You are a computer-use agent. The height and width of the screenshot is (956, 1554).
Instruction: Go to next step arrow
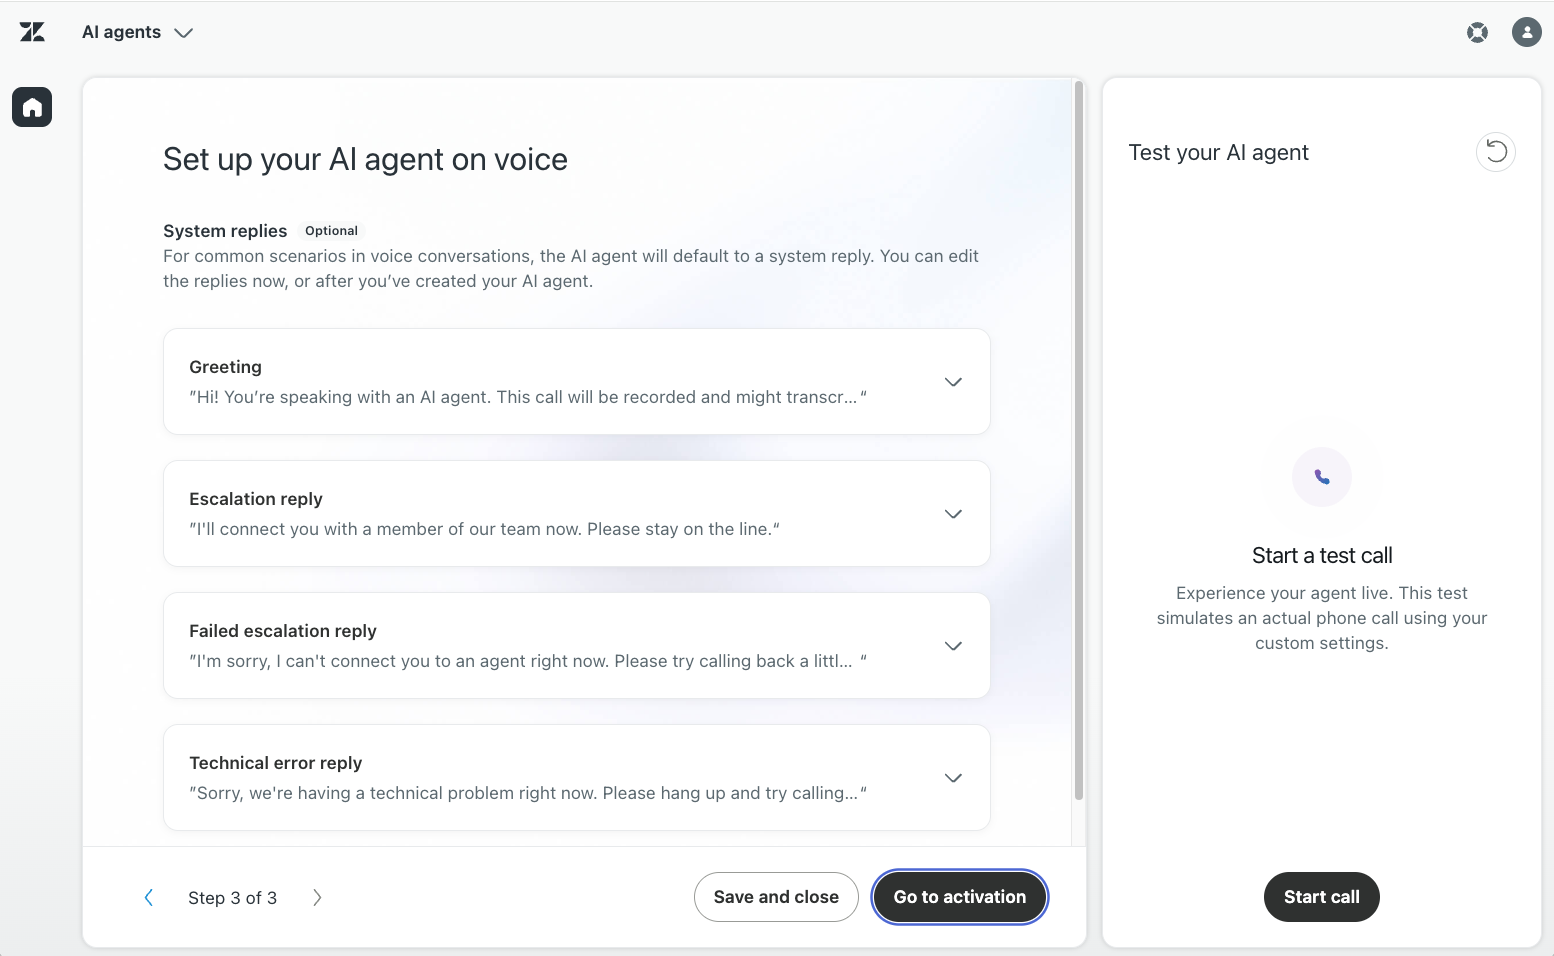(317, 898)
